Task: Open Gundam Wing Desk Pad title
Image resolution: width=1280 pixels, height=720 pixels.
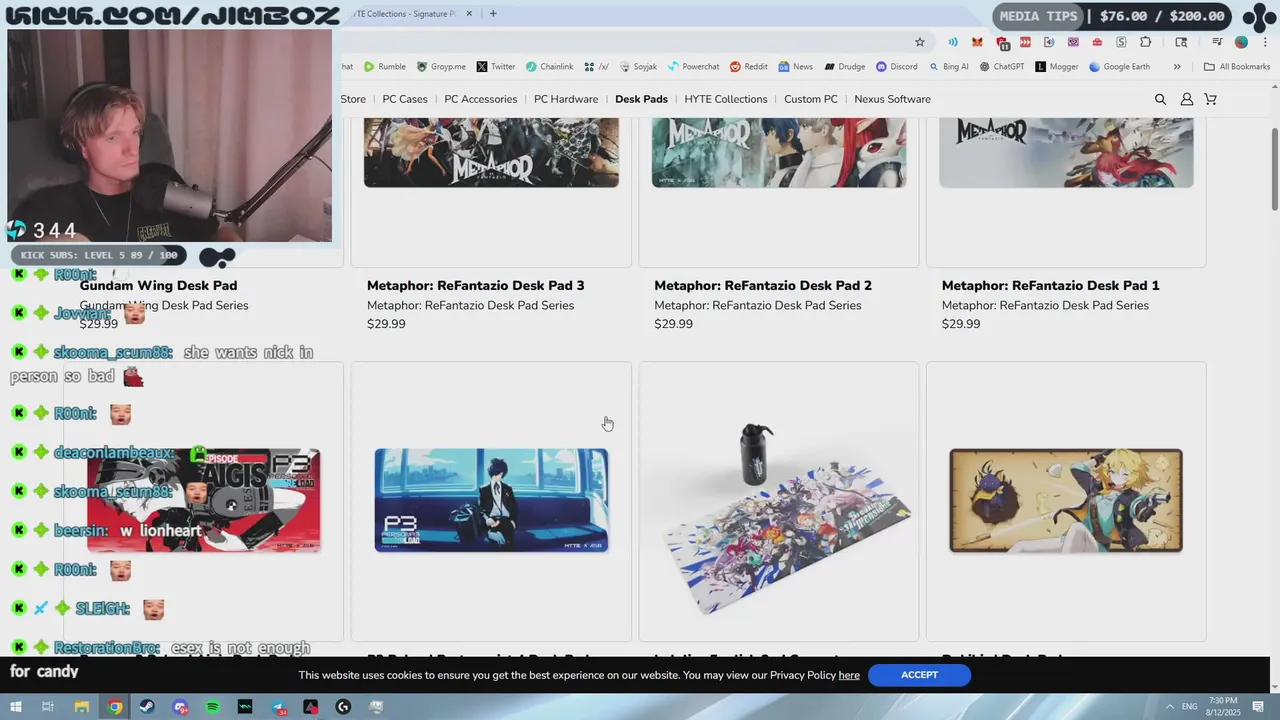Action: [158, 286]
